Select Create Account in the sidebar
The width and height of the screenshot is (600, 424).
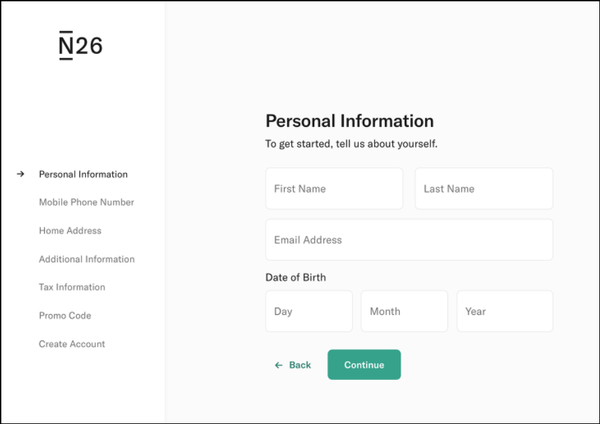(x=72, y=344)
